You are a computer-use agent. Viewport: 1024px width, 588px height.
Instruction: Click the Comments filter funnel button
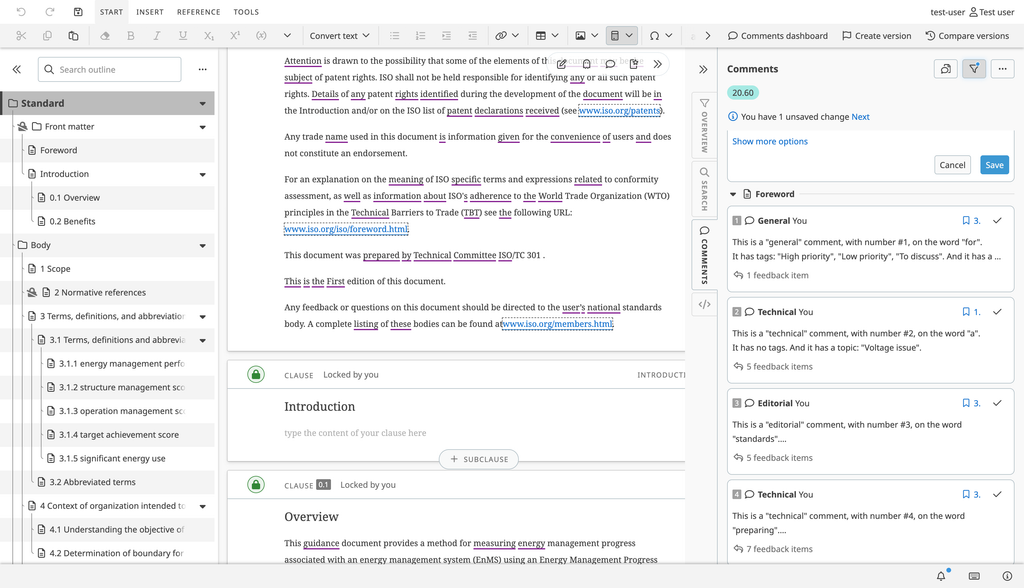click(x=974, y=69)
